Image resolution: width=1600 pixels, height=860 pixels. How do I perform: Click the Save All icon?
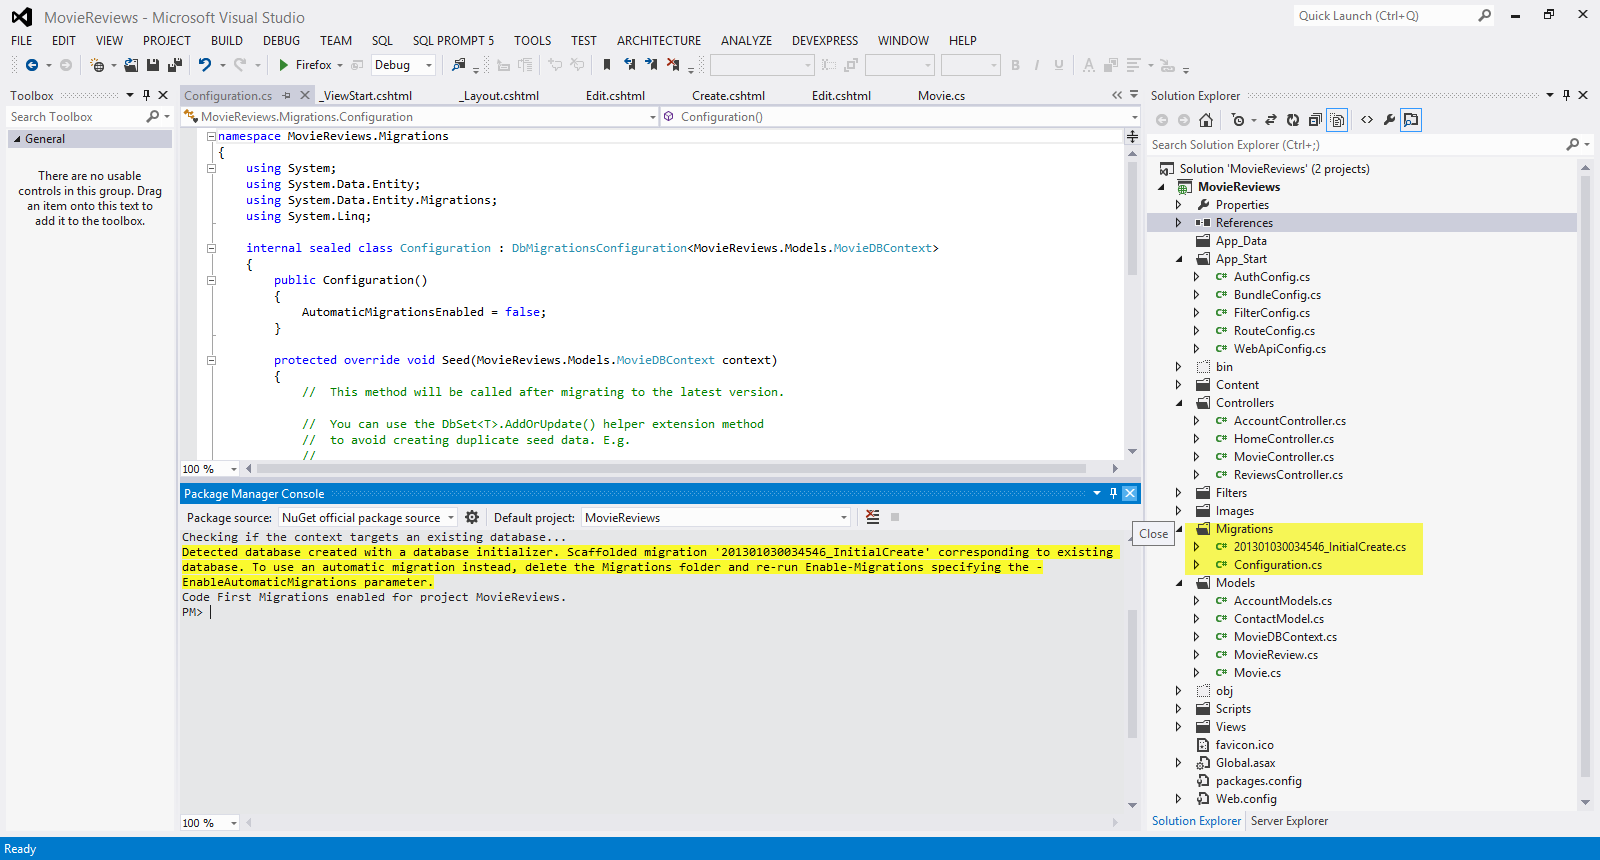(175, 65)
